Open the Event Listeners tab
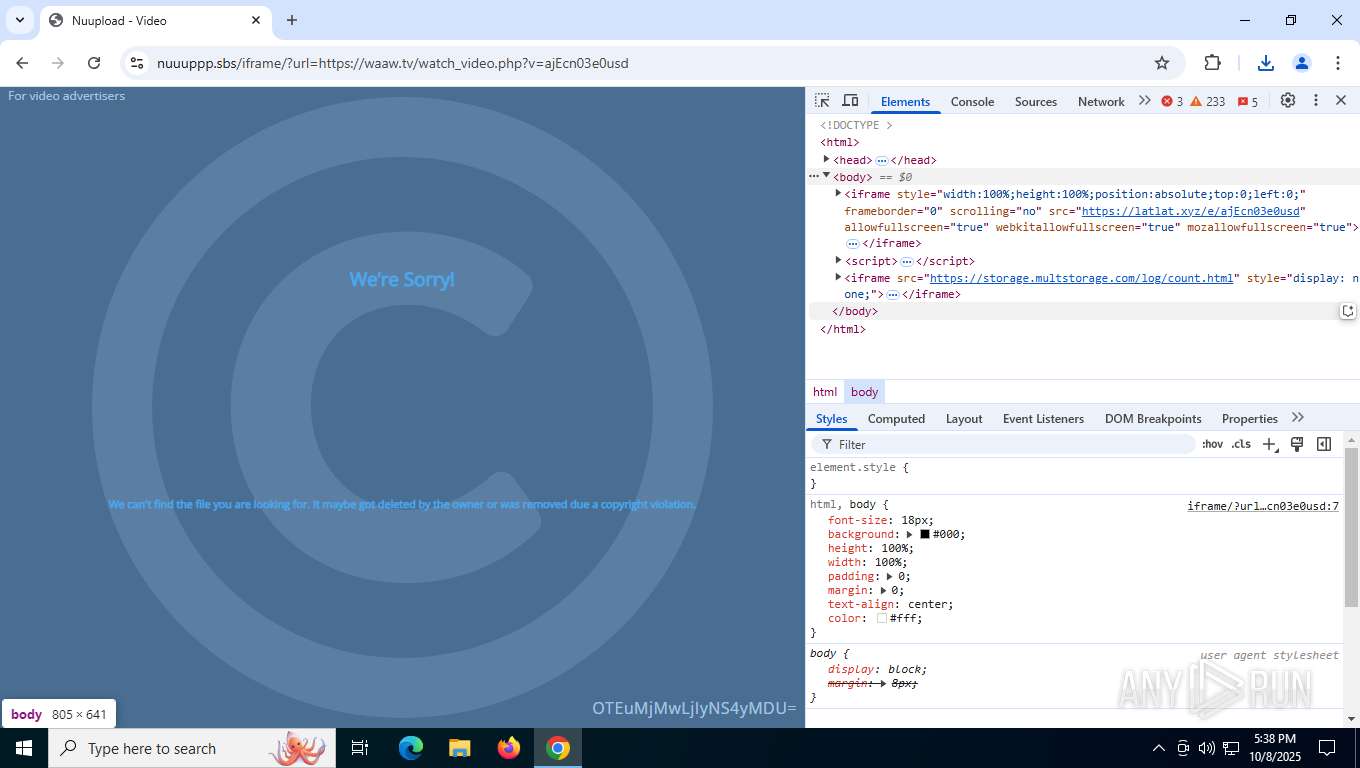The height and width of the screenshot is (768, 1360). [1043, 419]
